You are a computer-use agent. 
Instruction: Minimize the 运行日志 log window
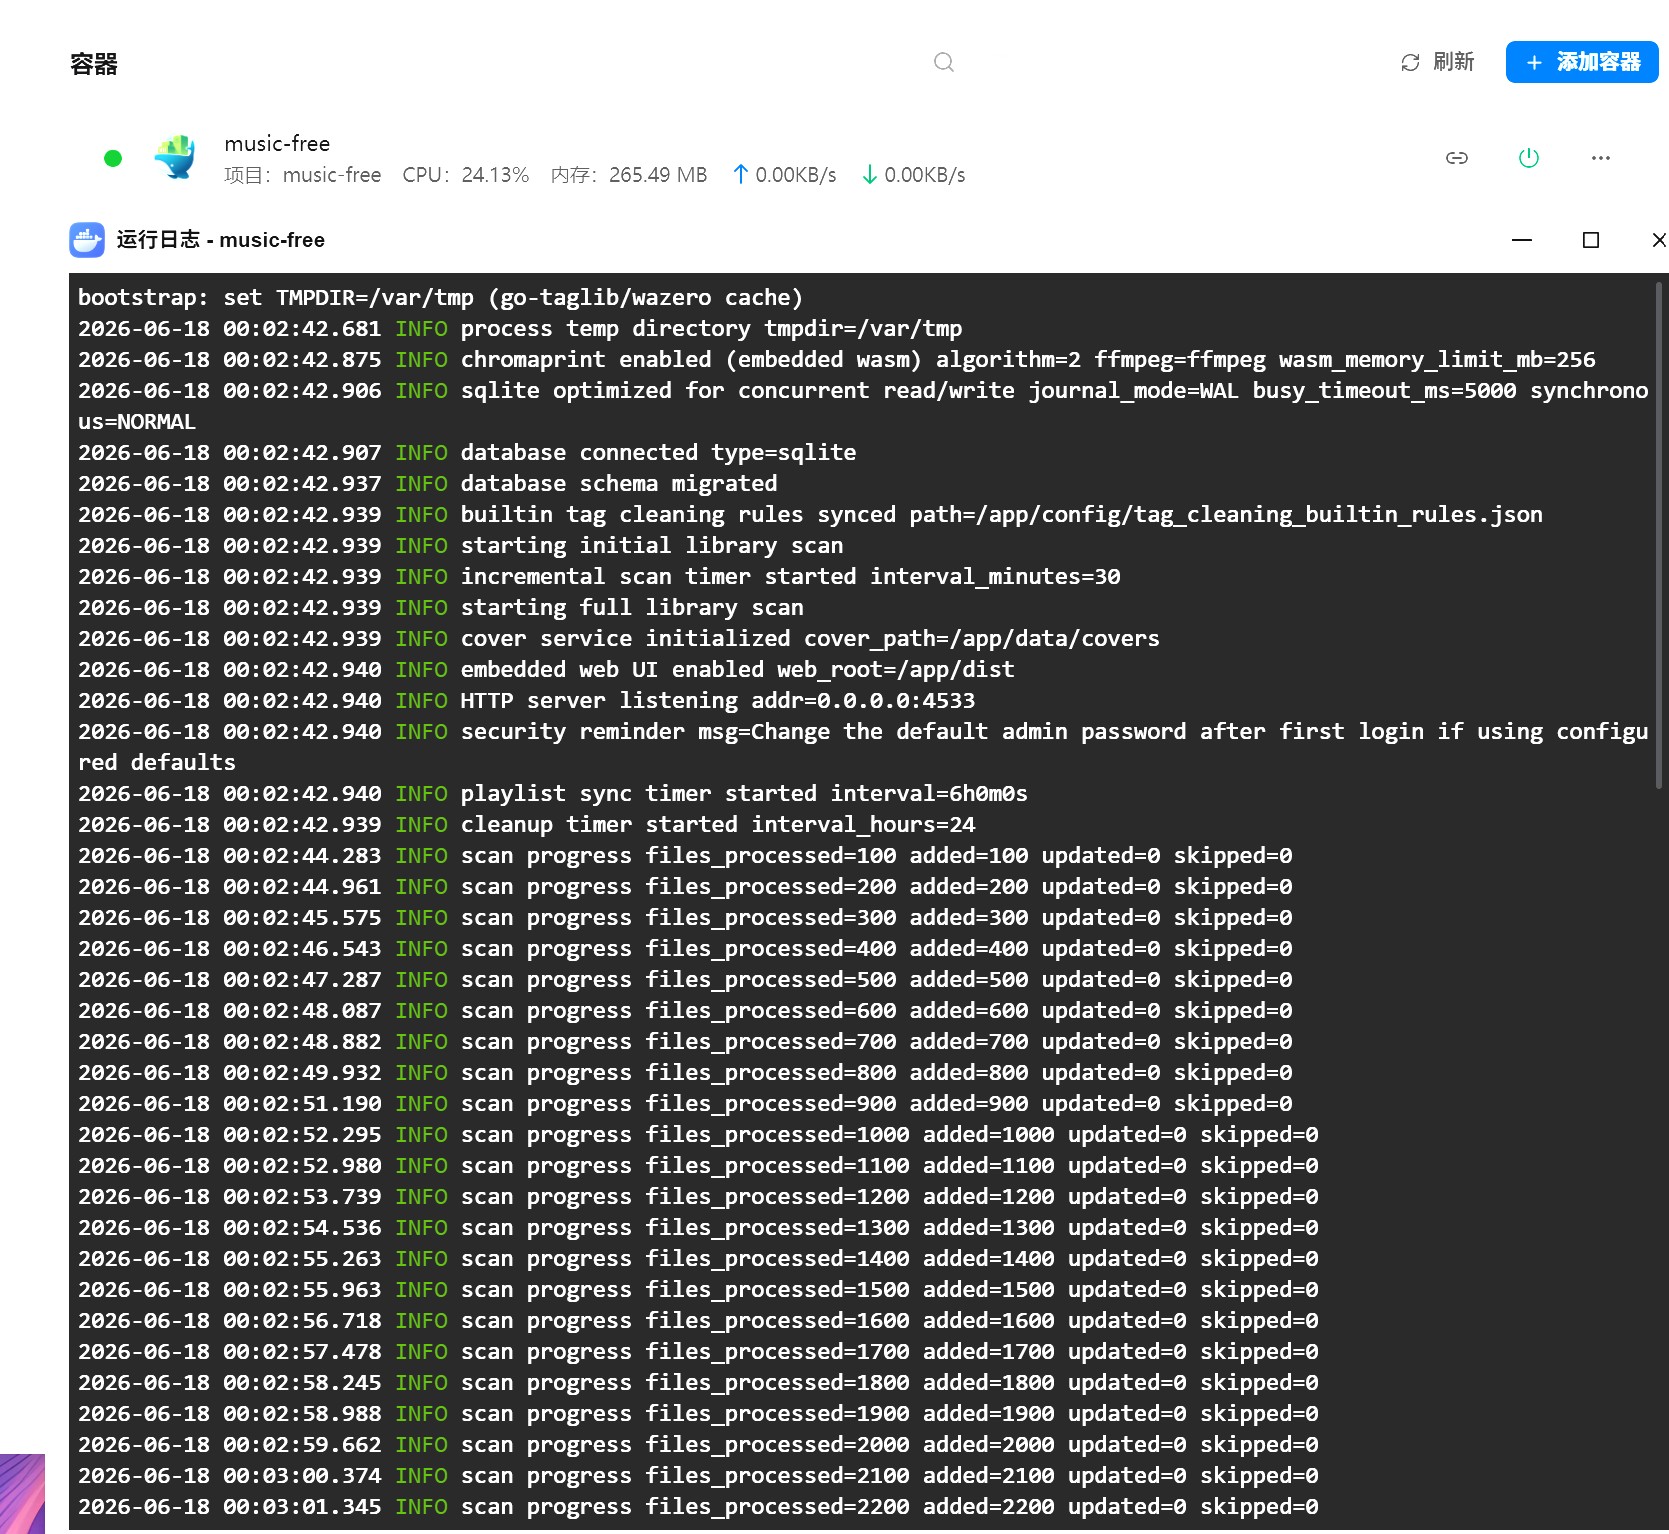click(x=1522, y=240)
